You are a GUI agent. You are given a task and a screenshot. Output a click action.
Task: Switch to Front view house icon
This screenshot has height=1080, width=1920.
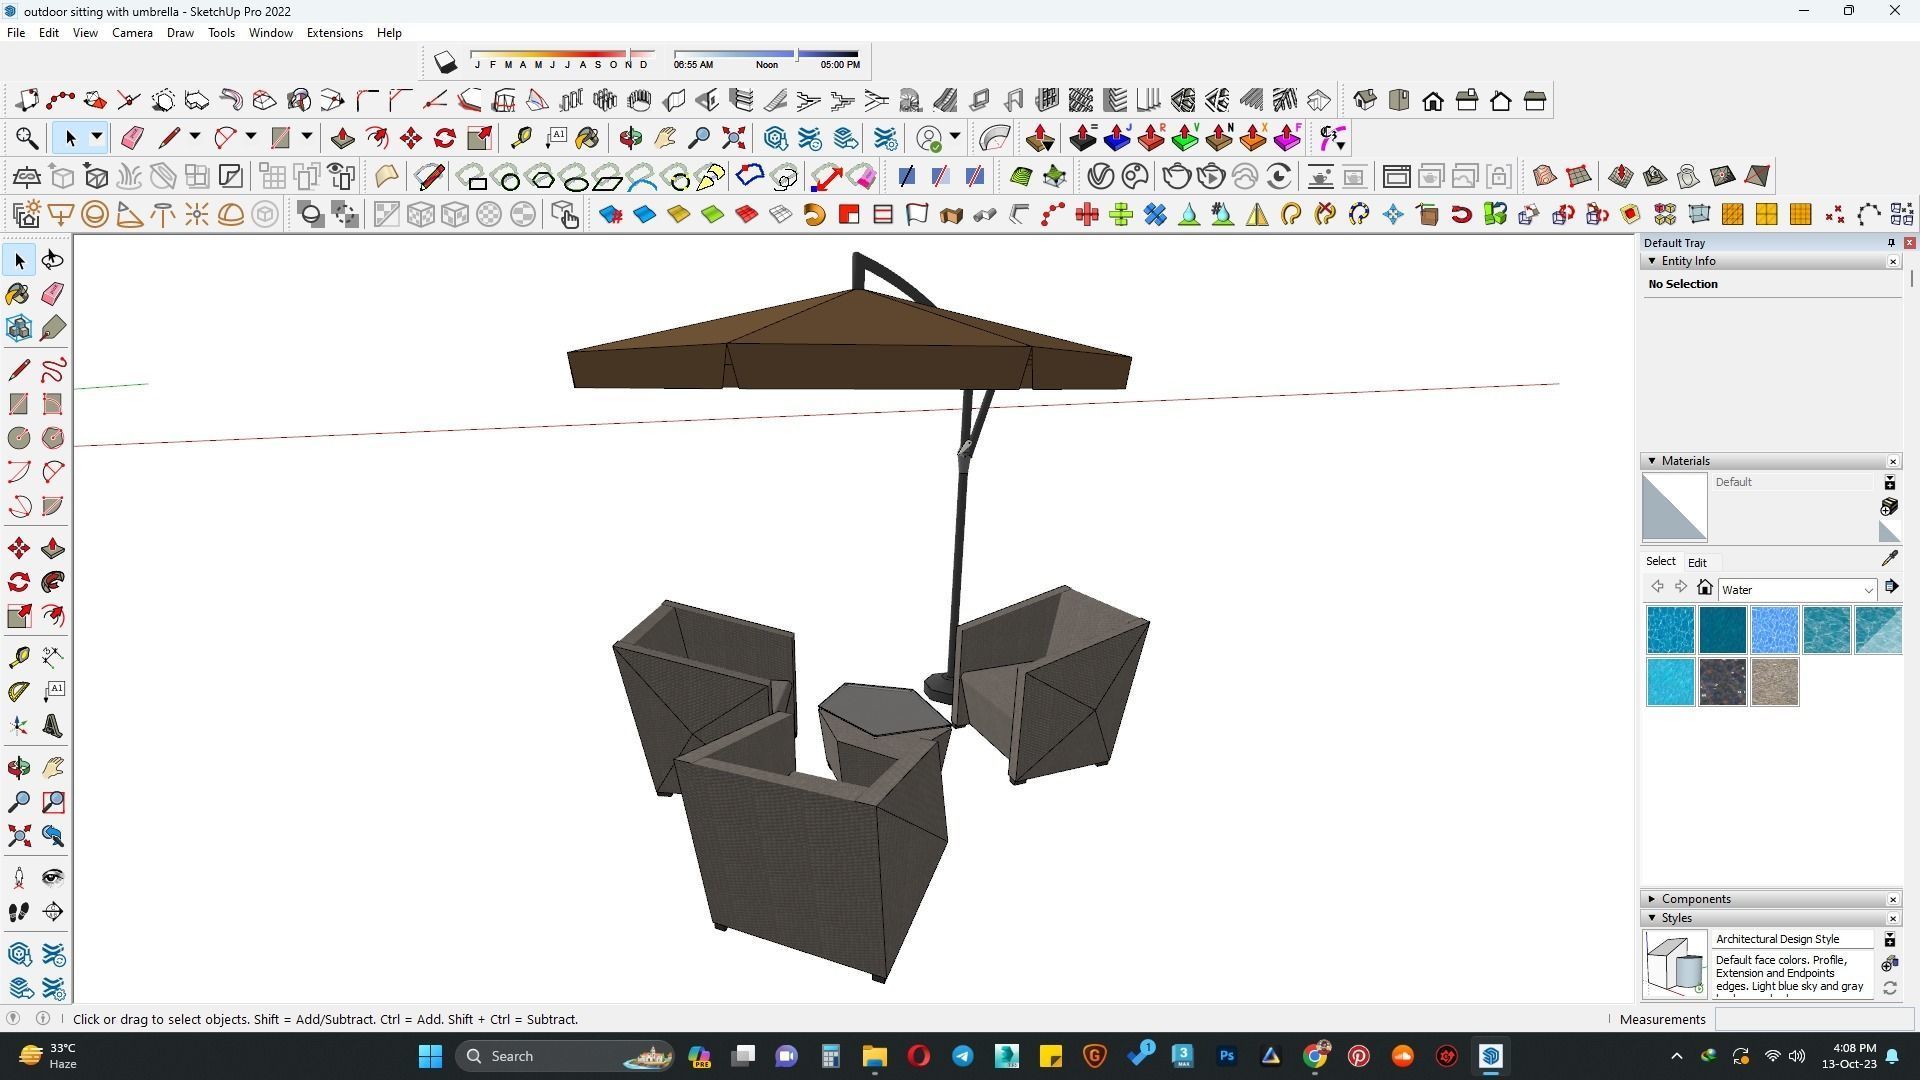1432,100
